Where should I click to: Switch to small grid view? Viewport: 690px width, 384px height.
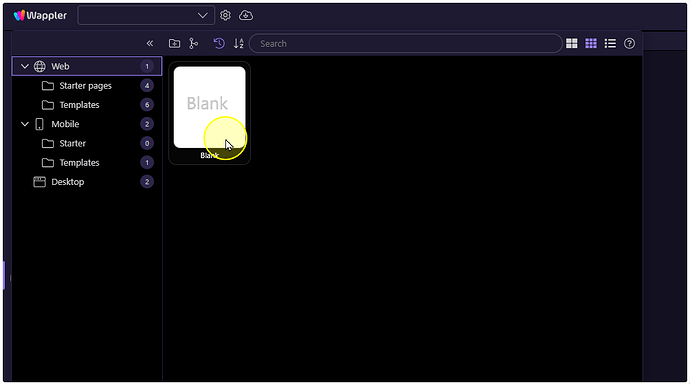(591, 44)
